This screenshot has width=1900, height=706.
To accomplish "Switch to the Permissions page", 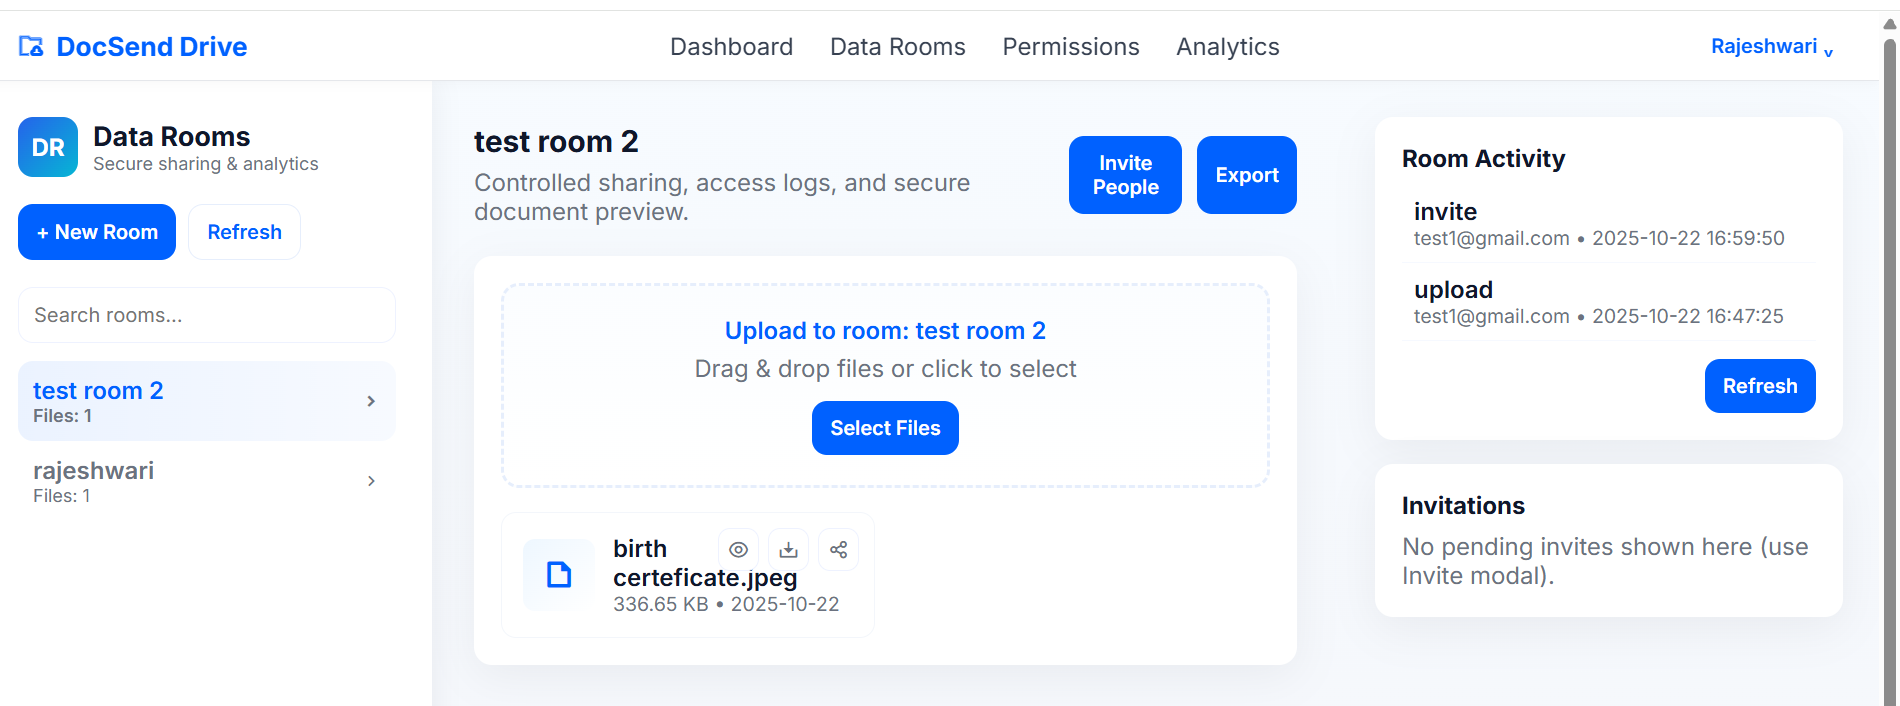I will click(1070, 47).
